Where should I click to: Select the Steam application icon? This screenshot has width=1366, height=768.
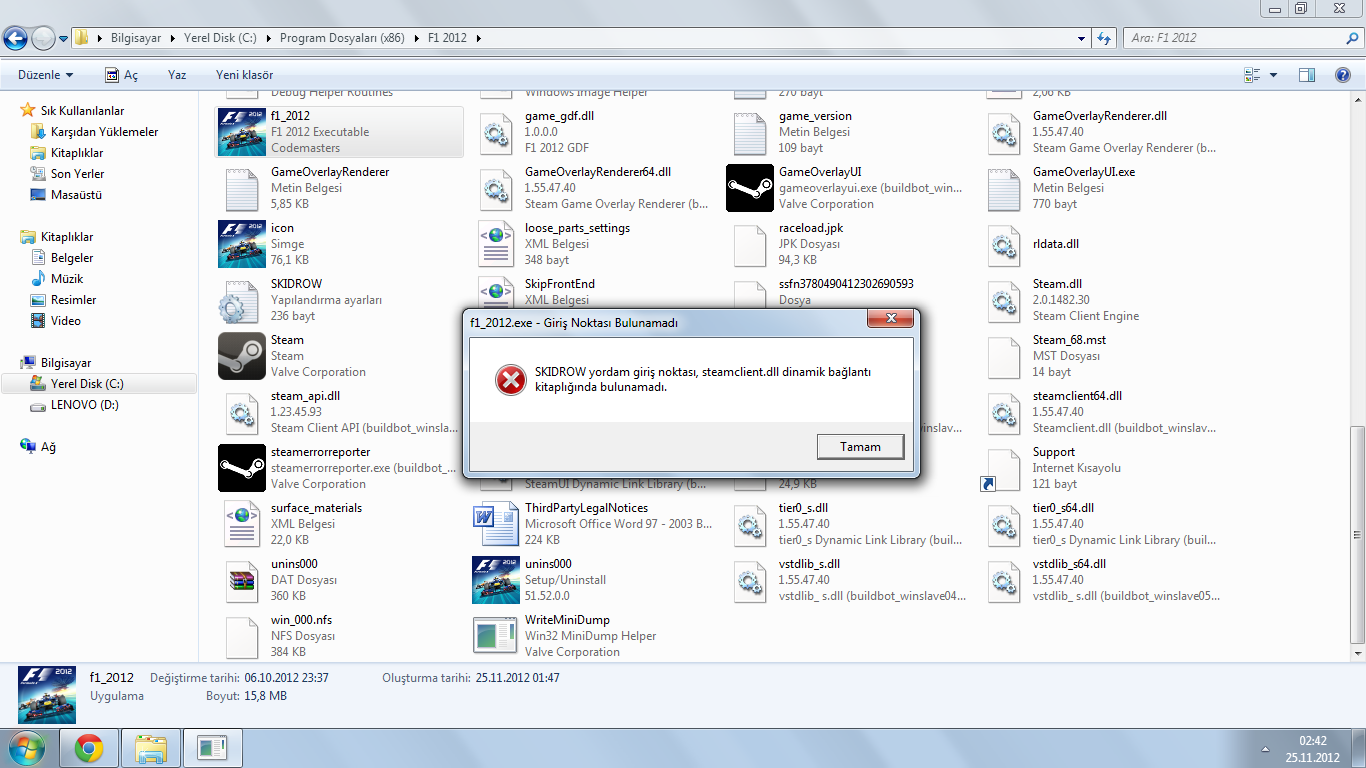click(241, 356)
